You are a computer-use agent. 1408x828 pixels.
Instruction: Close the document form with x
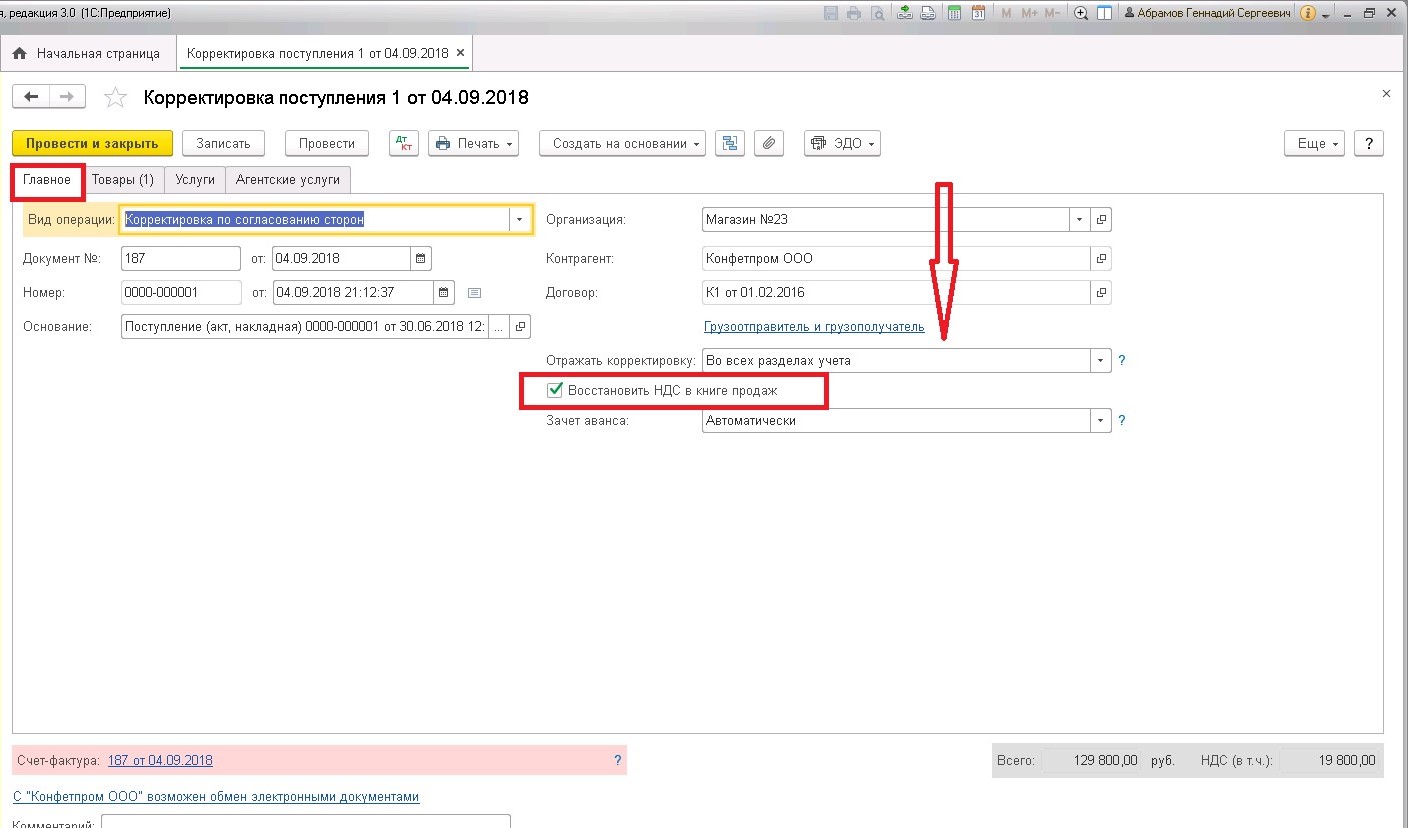(1386, 93)
